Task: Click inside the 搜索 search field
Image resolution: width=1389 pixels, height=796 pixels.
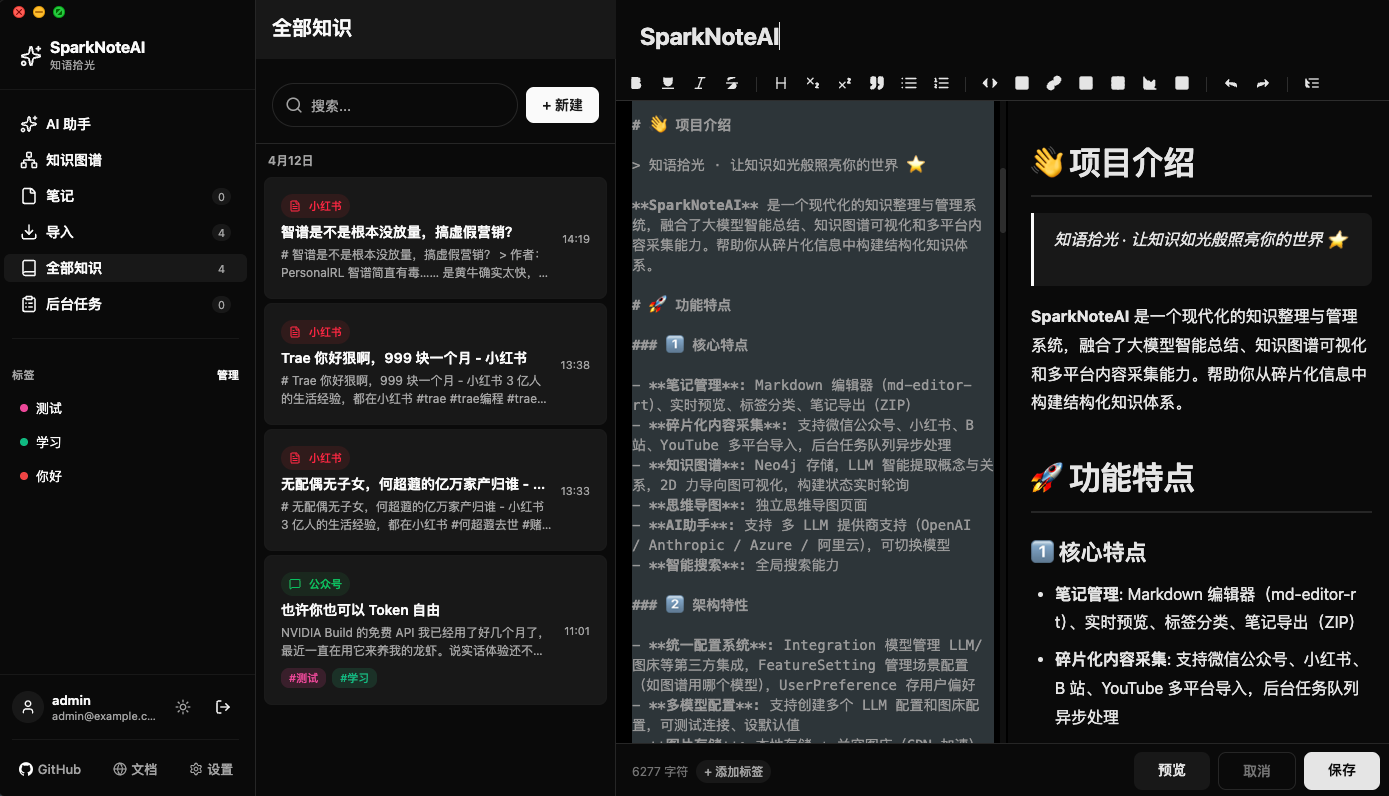Action: click(x=395, y=104)
